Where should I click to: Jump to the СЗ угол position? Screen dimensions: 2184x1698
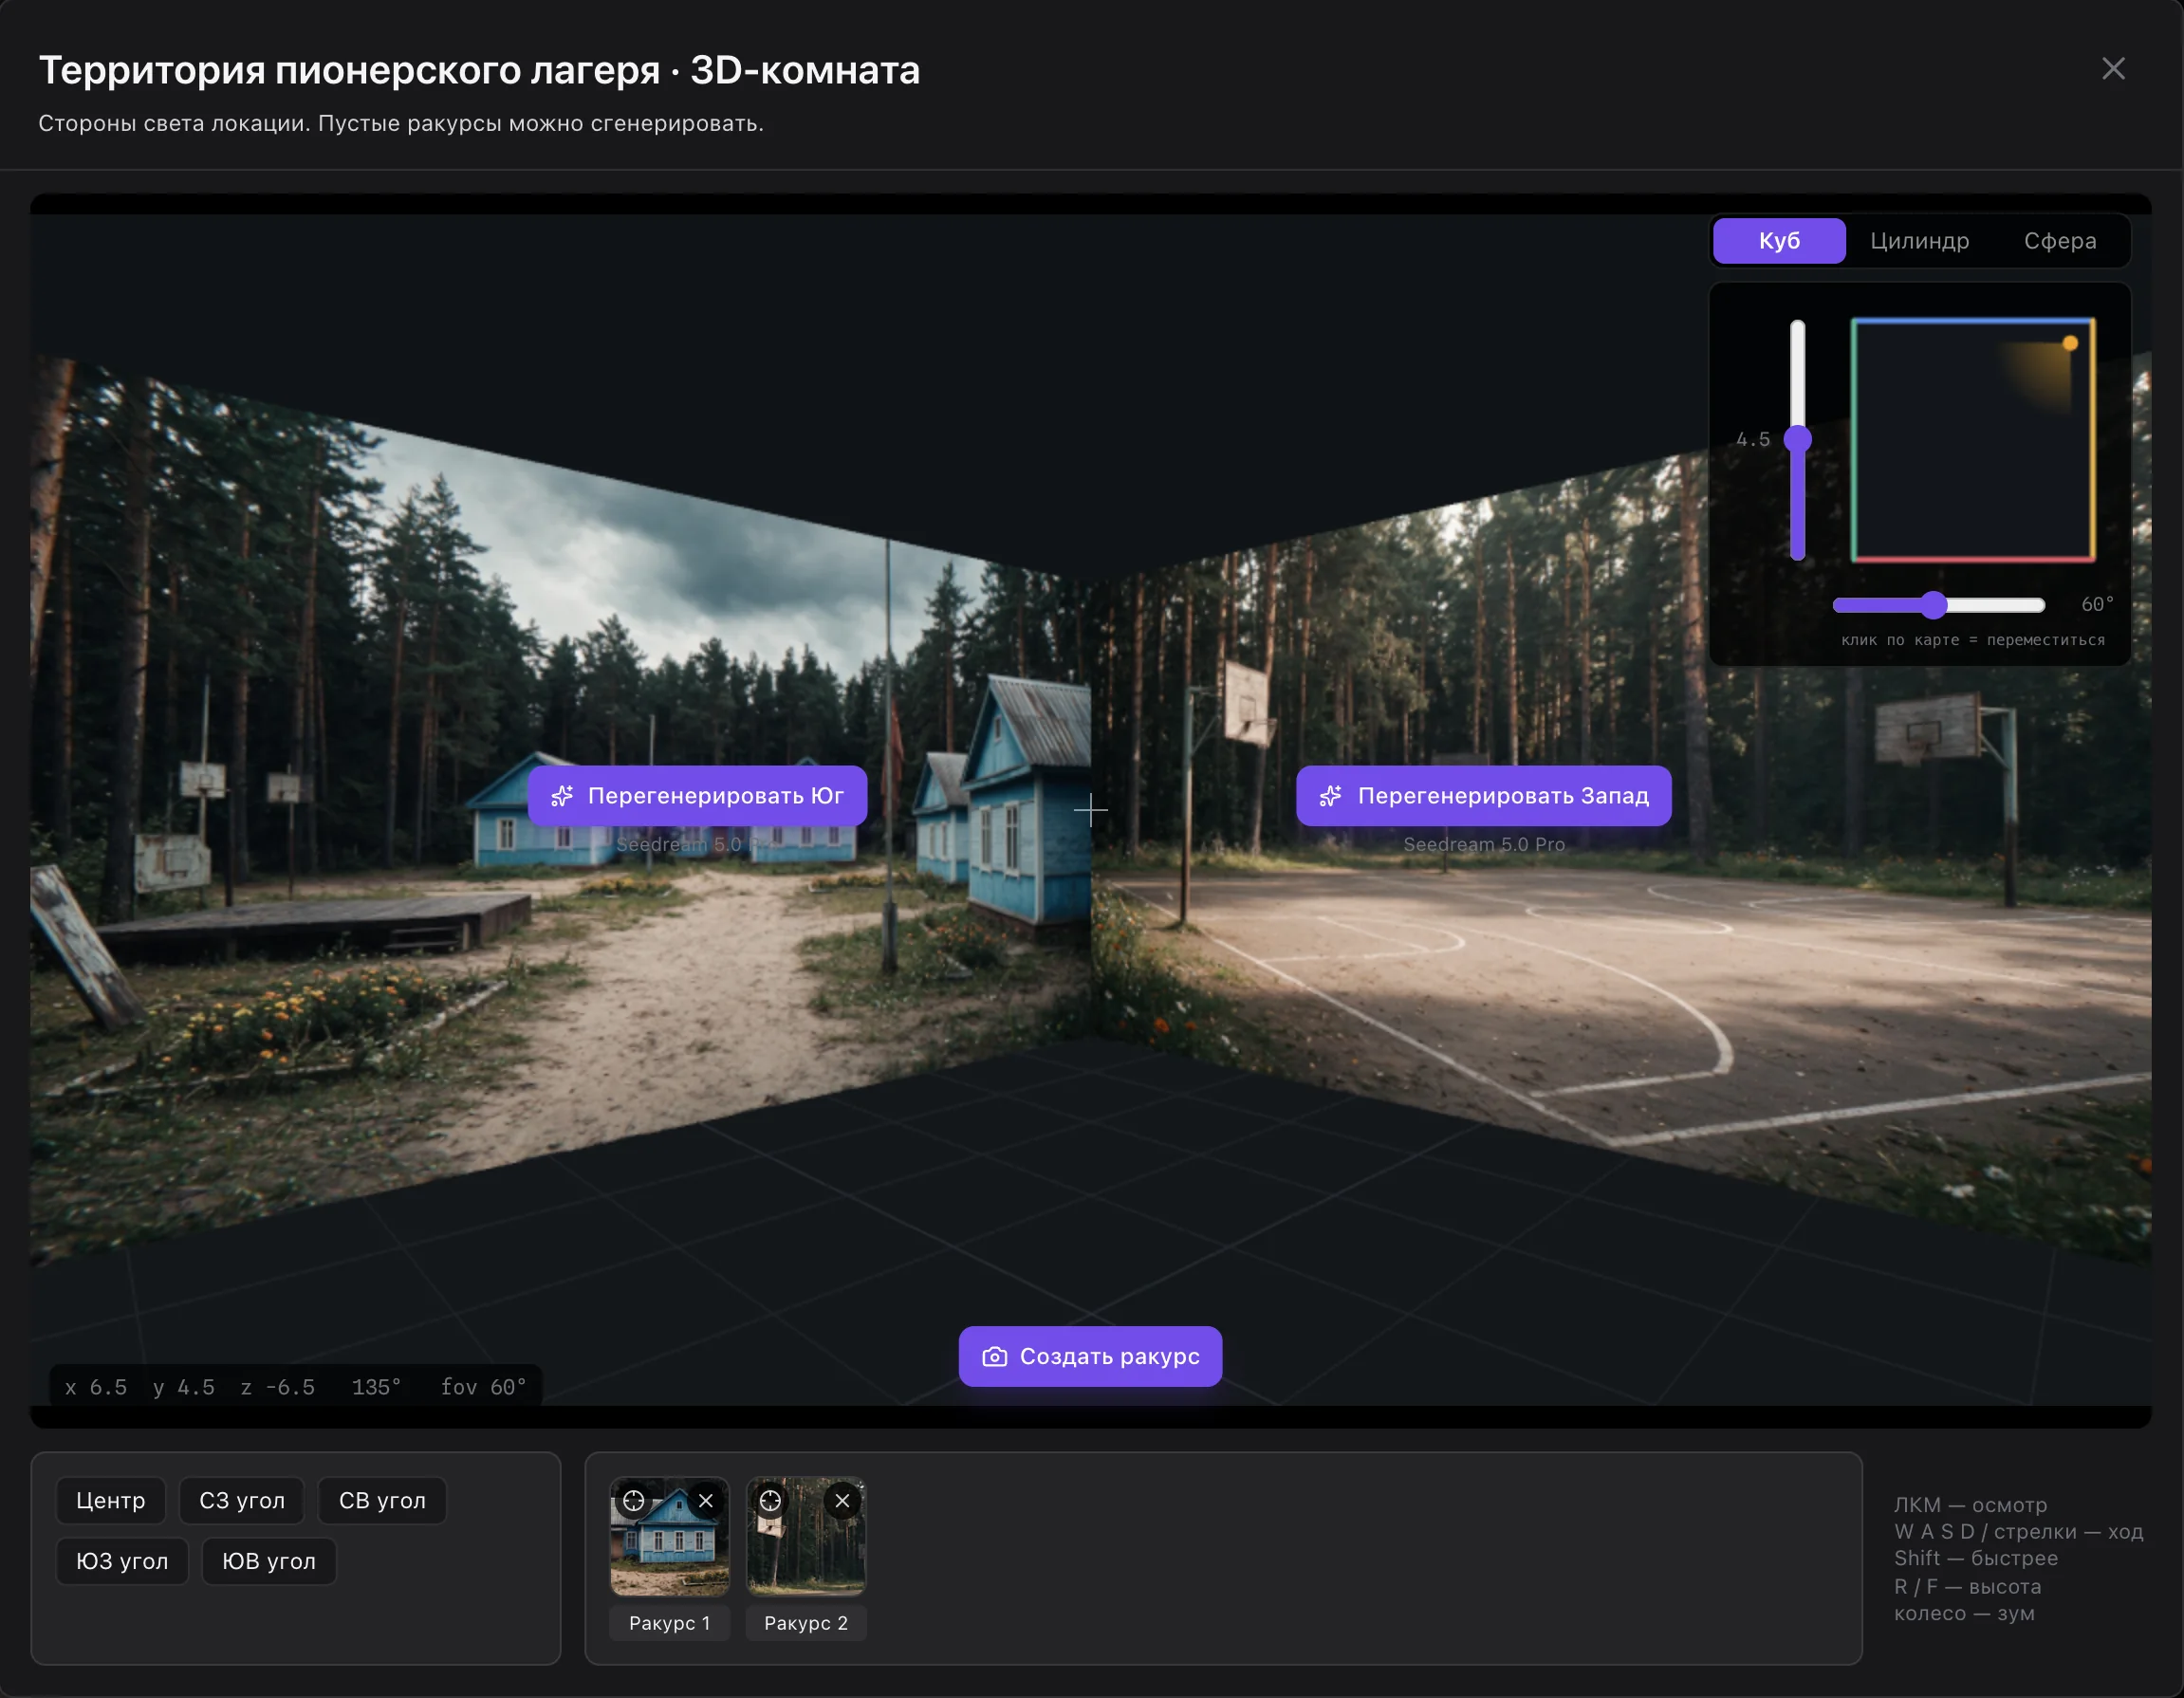[x=242, y=1500]
